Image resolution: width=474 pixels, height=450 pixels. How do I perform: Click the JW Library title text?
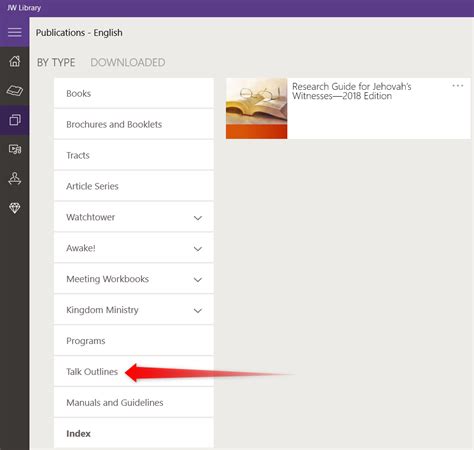tap(24, 7)
